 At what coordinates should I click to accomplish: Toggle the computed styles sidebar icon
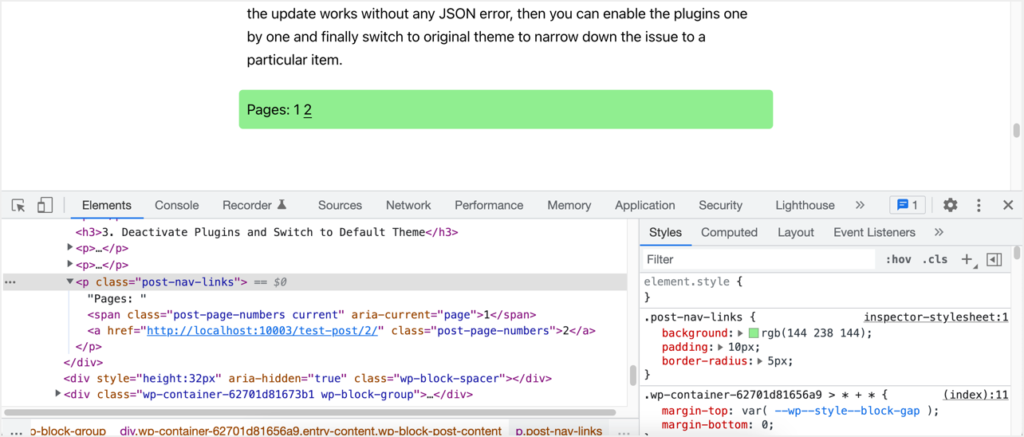coord(993,259)
